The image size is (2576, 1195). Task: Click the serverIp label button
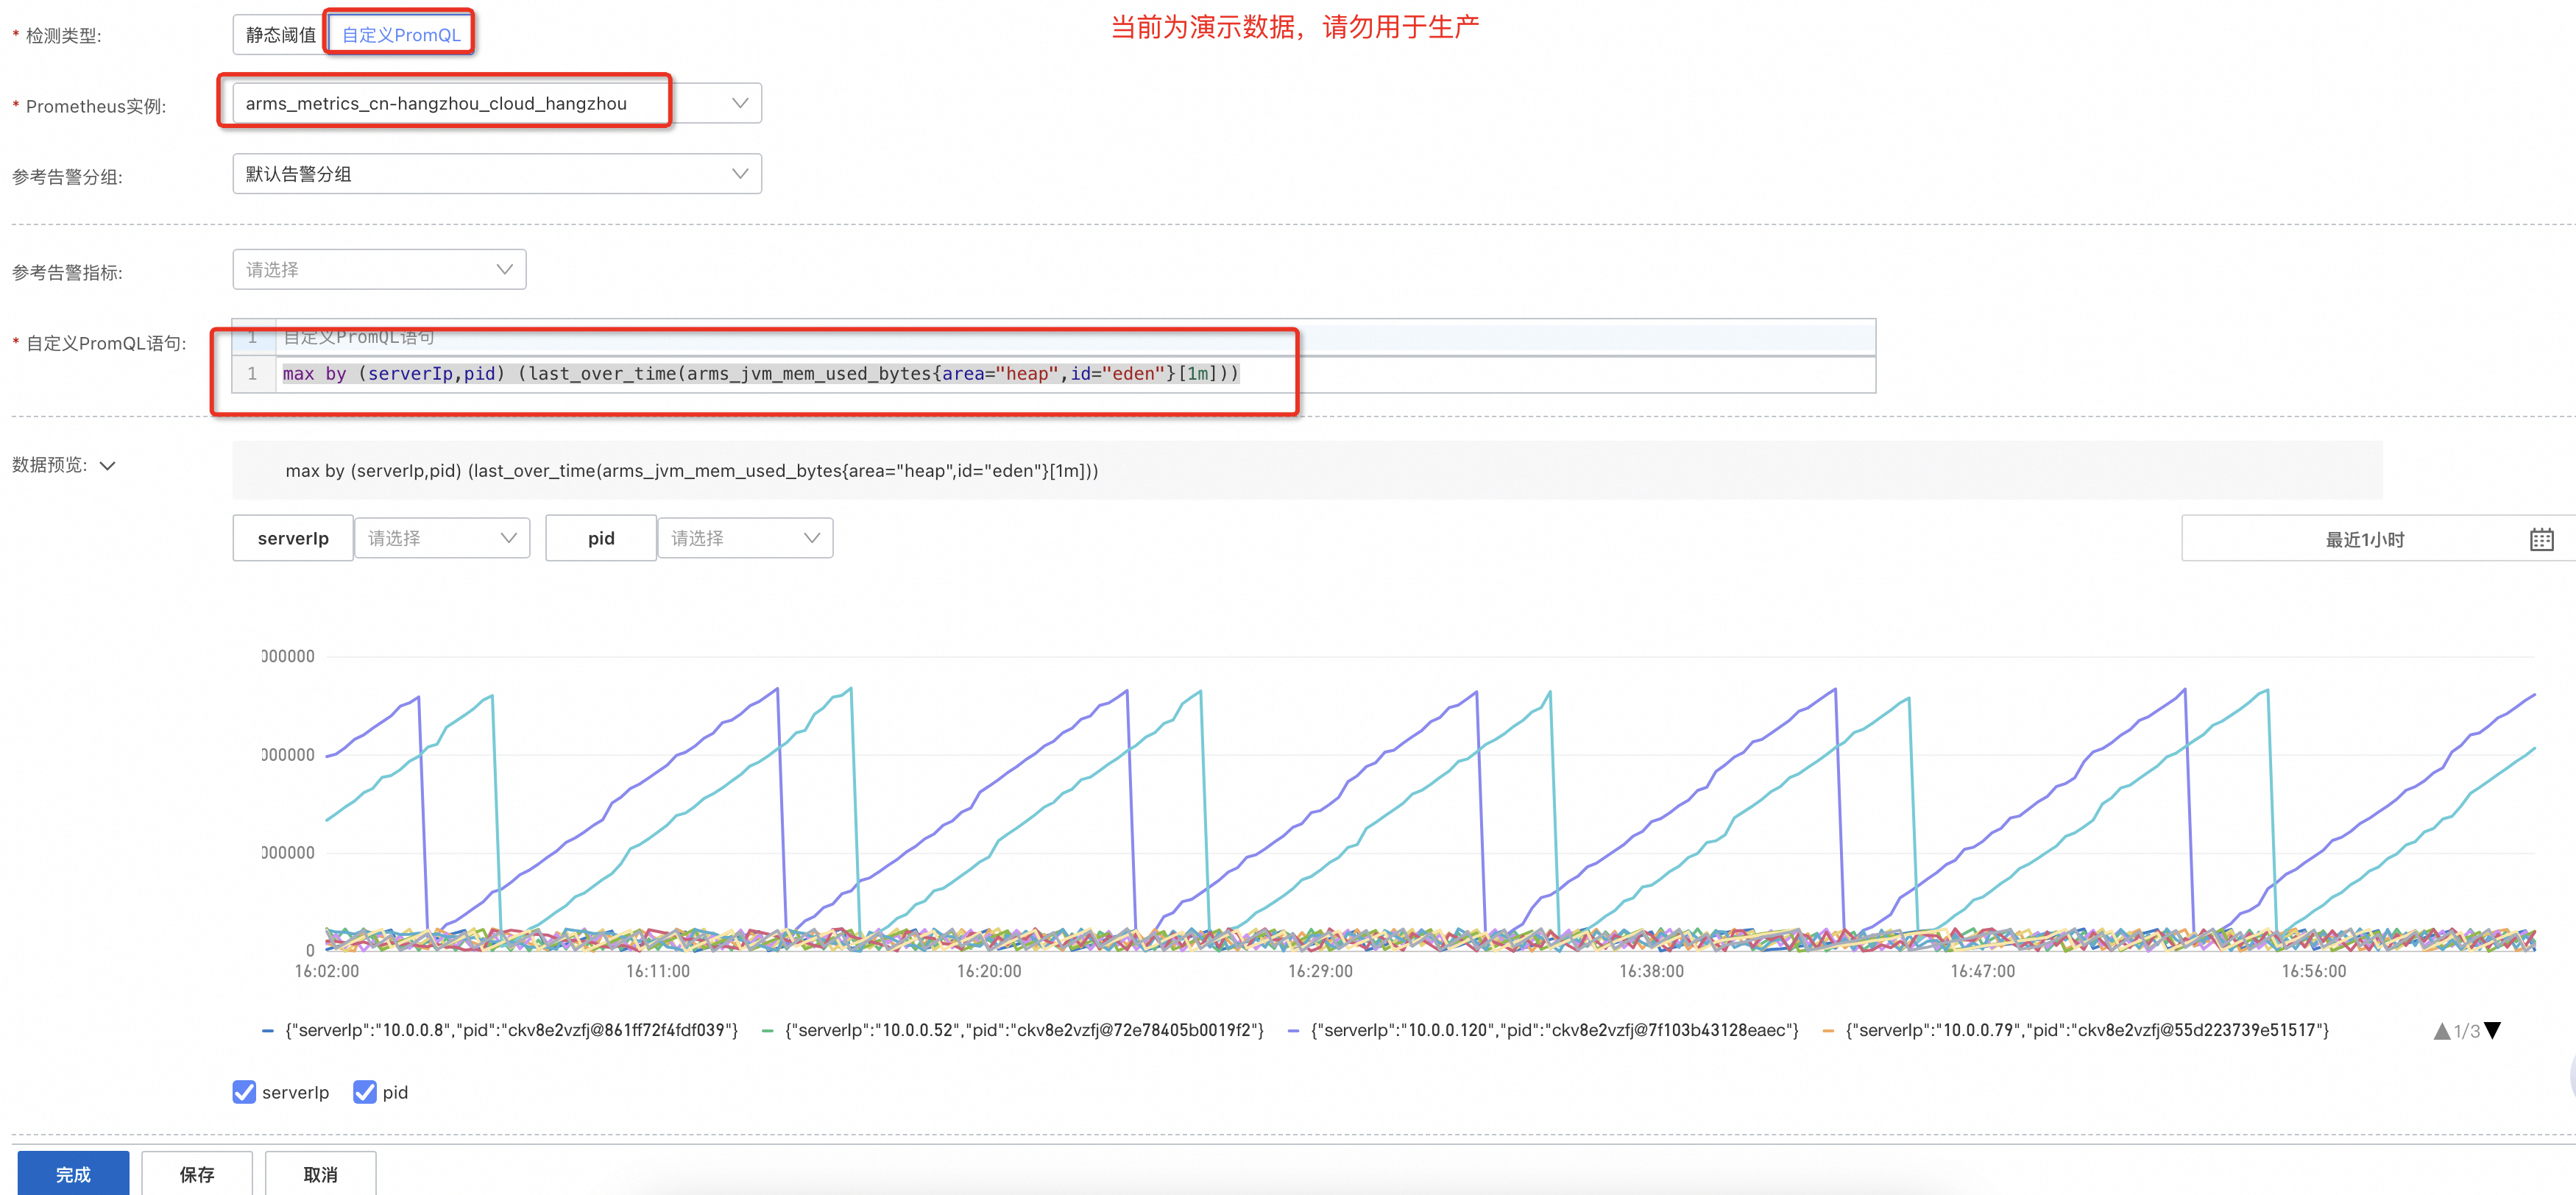tap(293, 538)
